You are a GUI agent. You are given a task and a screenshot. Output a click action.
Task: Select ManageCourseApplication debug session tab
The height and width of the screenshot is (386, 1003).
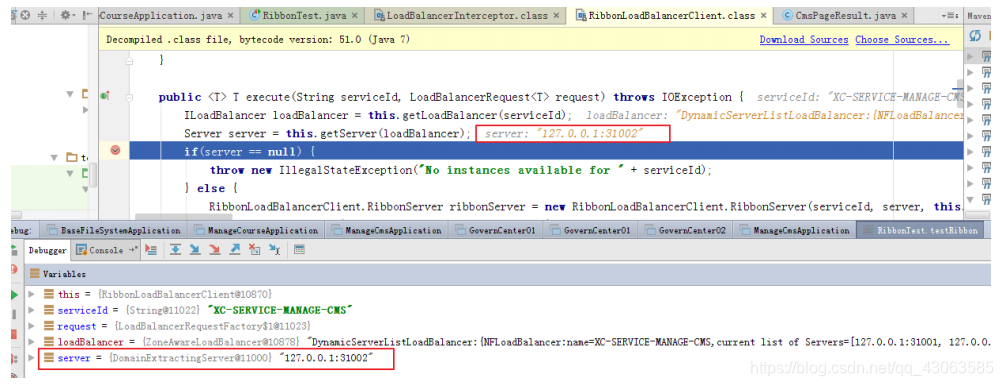click(x=256, y=230)
